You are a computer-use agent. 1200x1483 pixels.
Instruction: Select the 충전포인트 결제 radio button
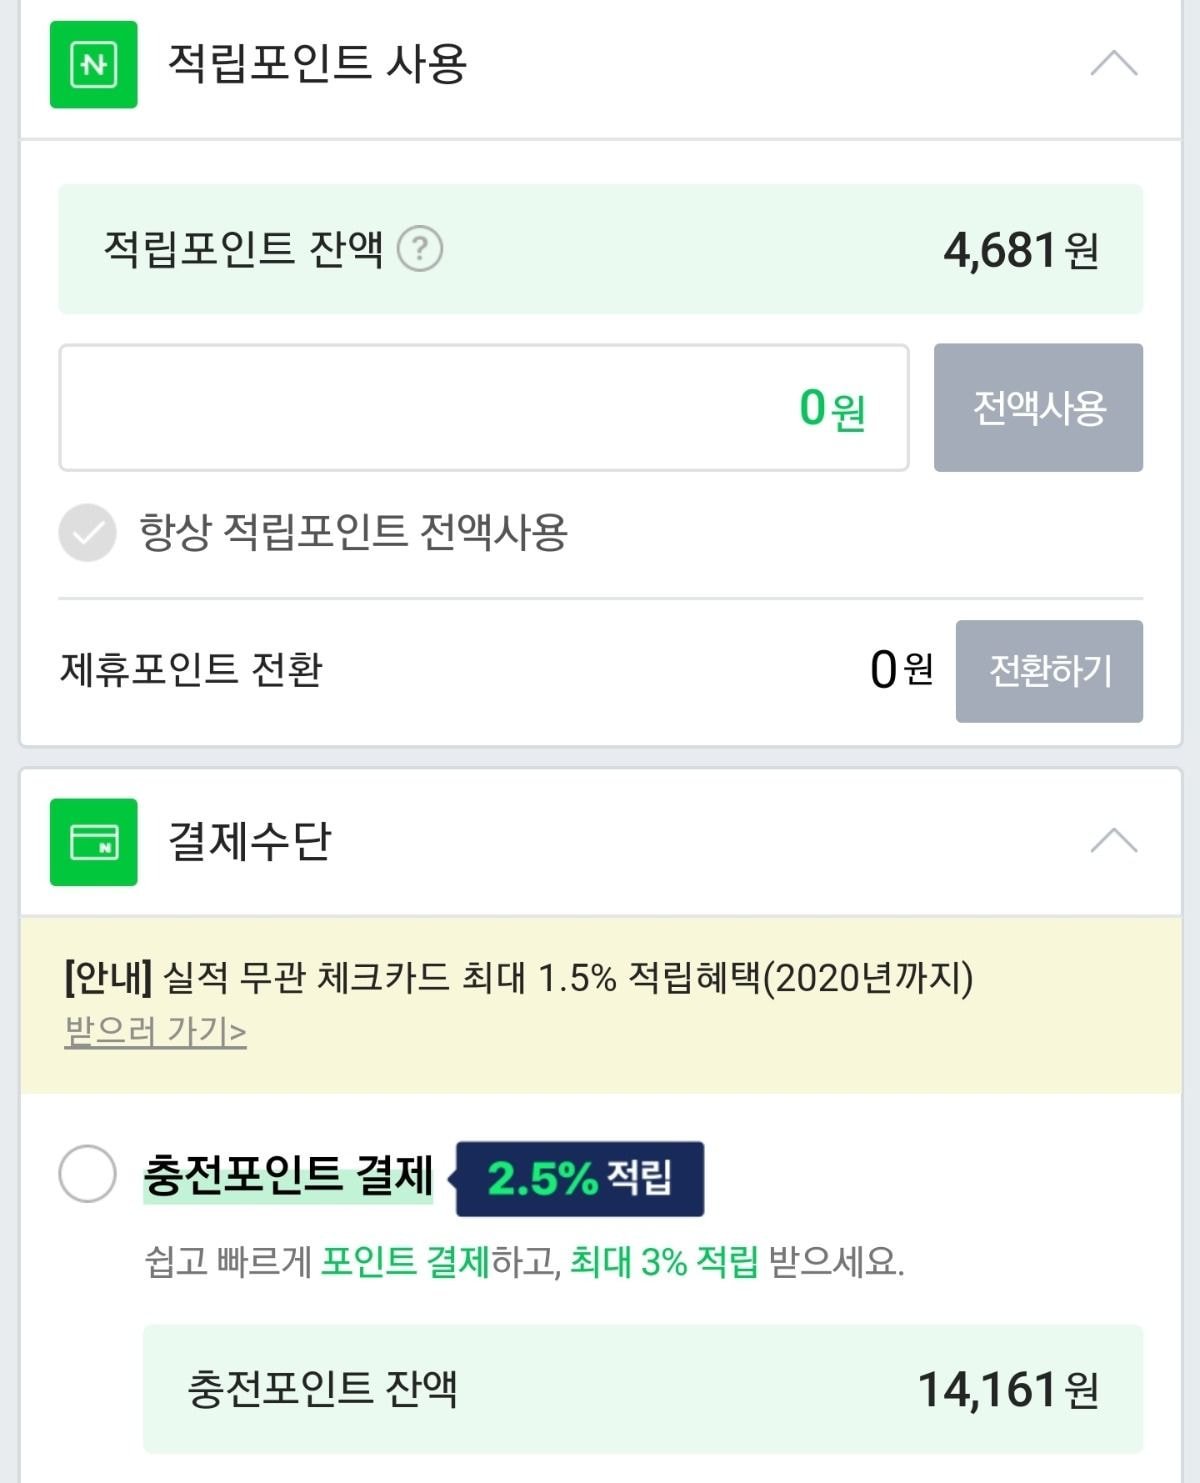88,1173
